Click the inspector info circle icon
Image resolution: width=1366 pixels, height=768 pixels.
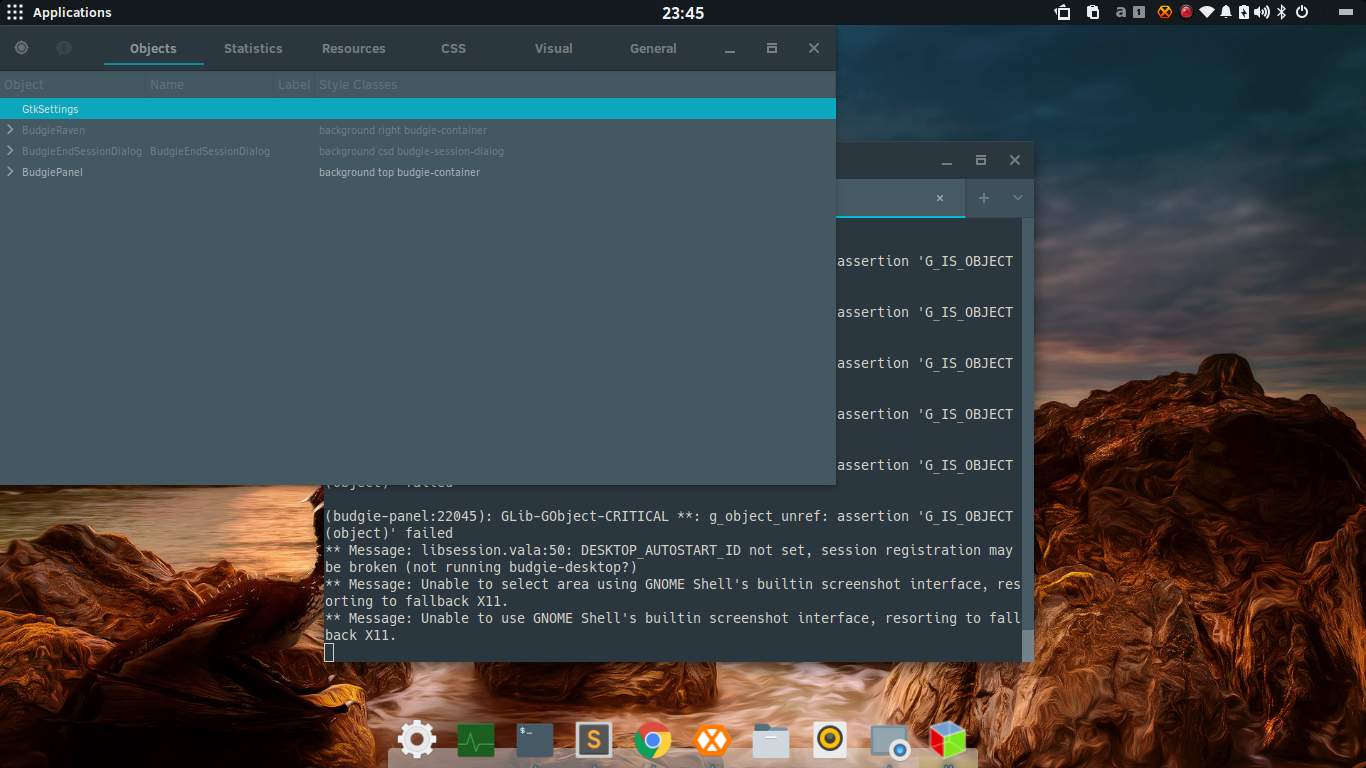(63, 48)
